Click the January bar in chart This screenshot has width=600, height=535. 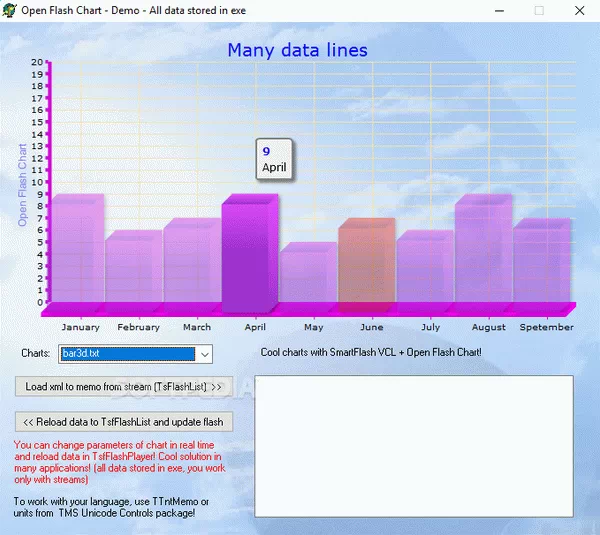point(77,255)
